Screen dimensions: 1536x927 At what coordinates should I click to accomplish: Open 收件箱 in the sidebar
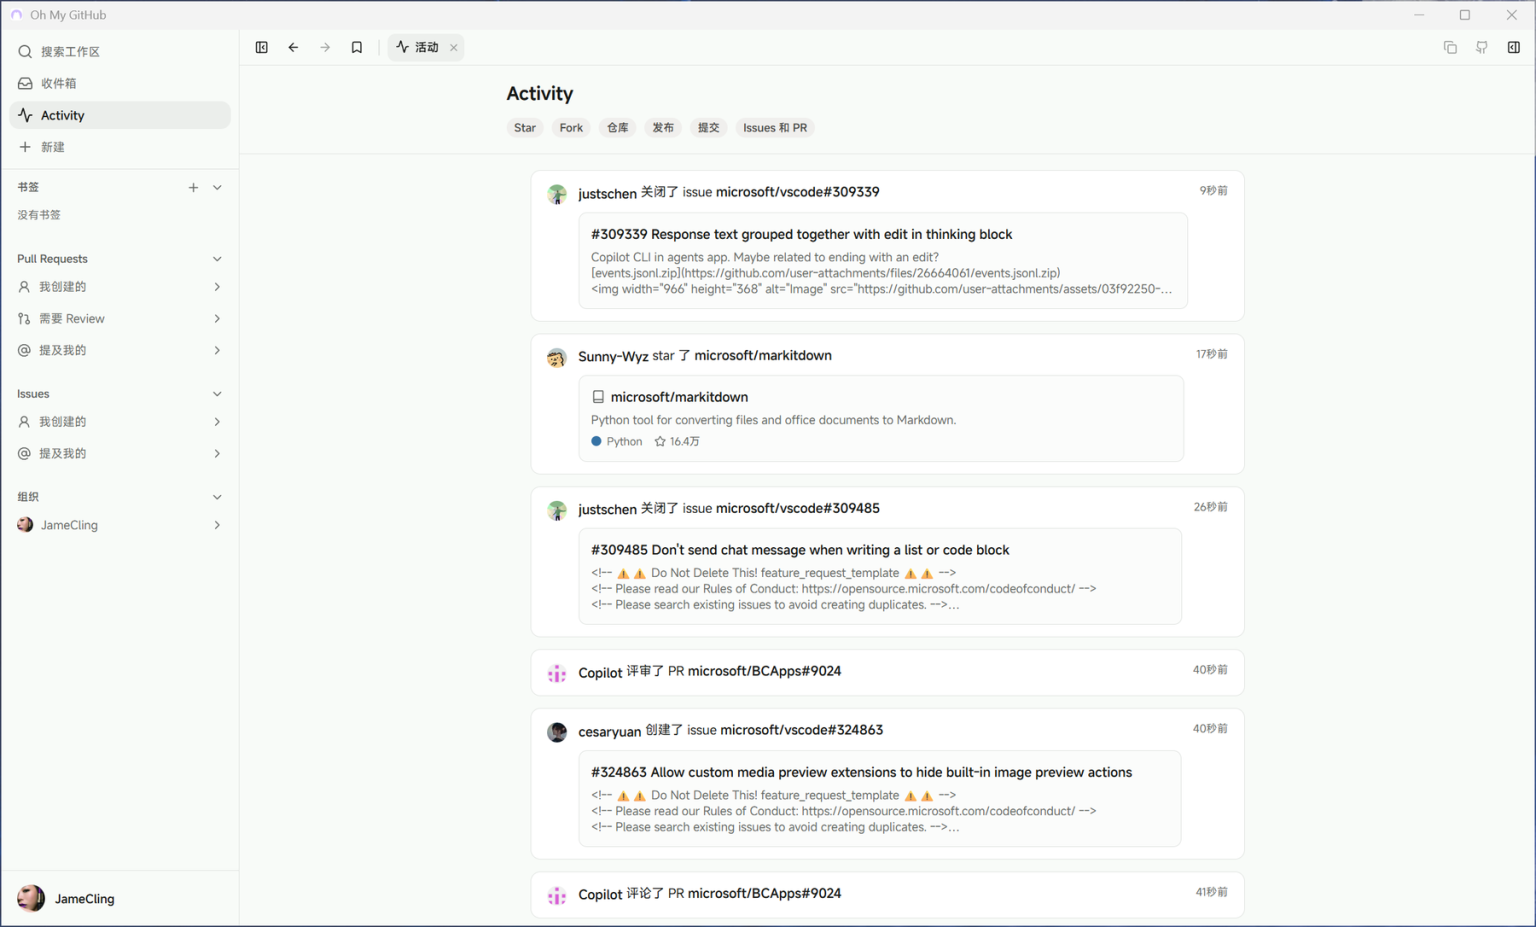(120, 83)
